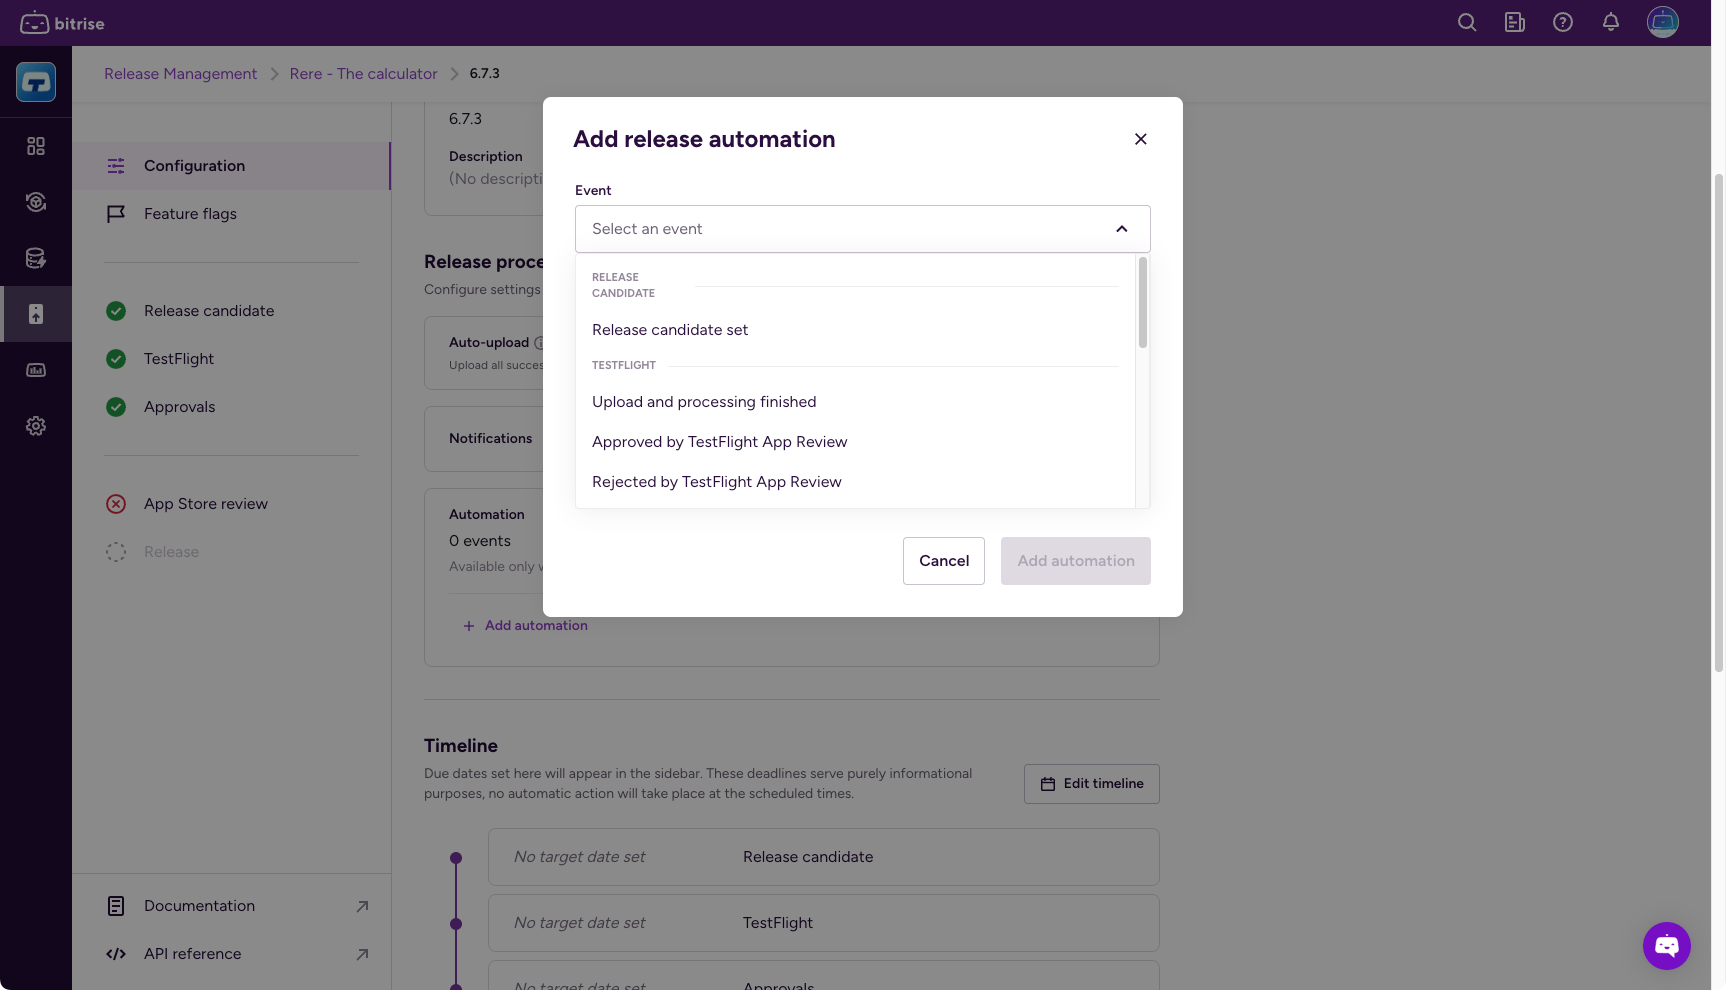The width and height of the screenshot is (1726, 990).
Task: Click the Edit timeline button
Action: pos(1091,784)
